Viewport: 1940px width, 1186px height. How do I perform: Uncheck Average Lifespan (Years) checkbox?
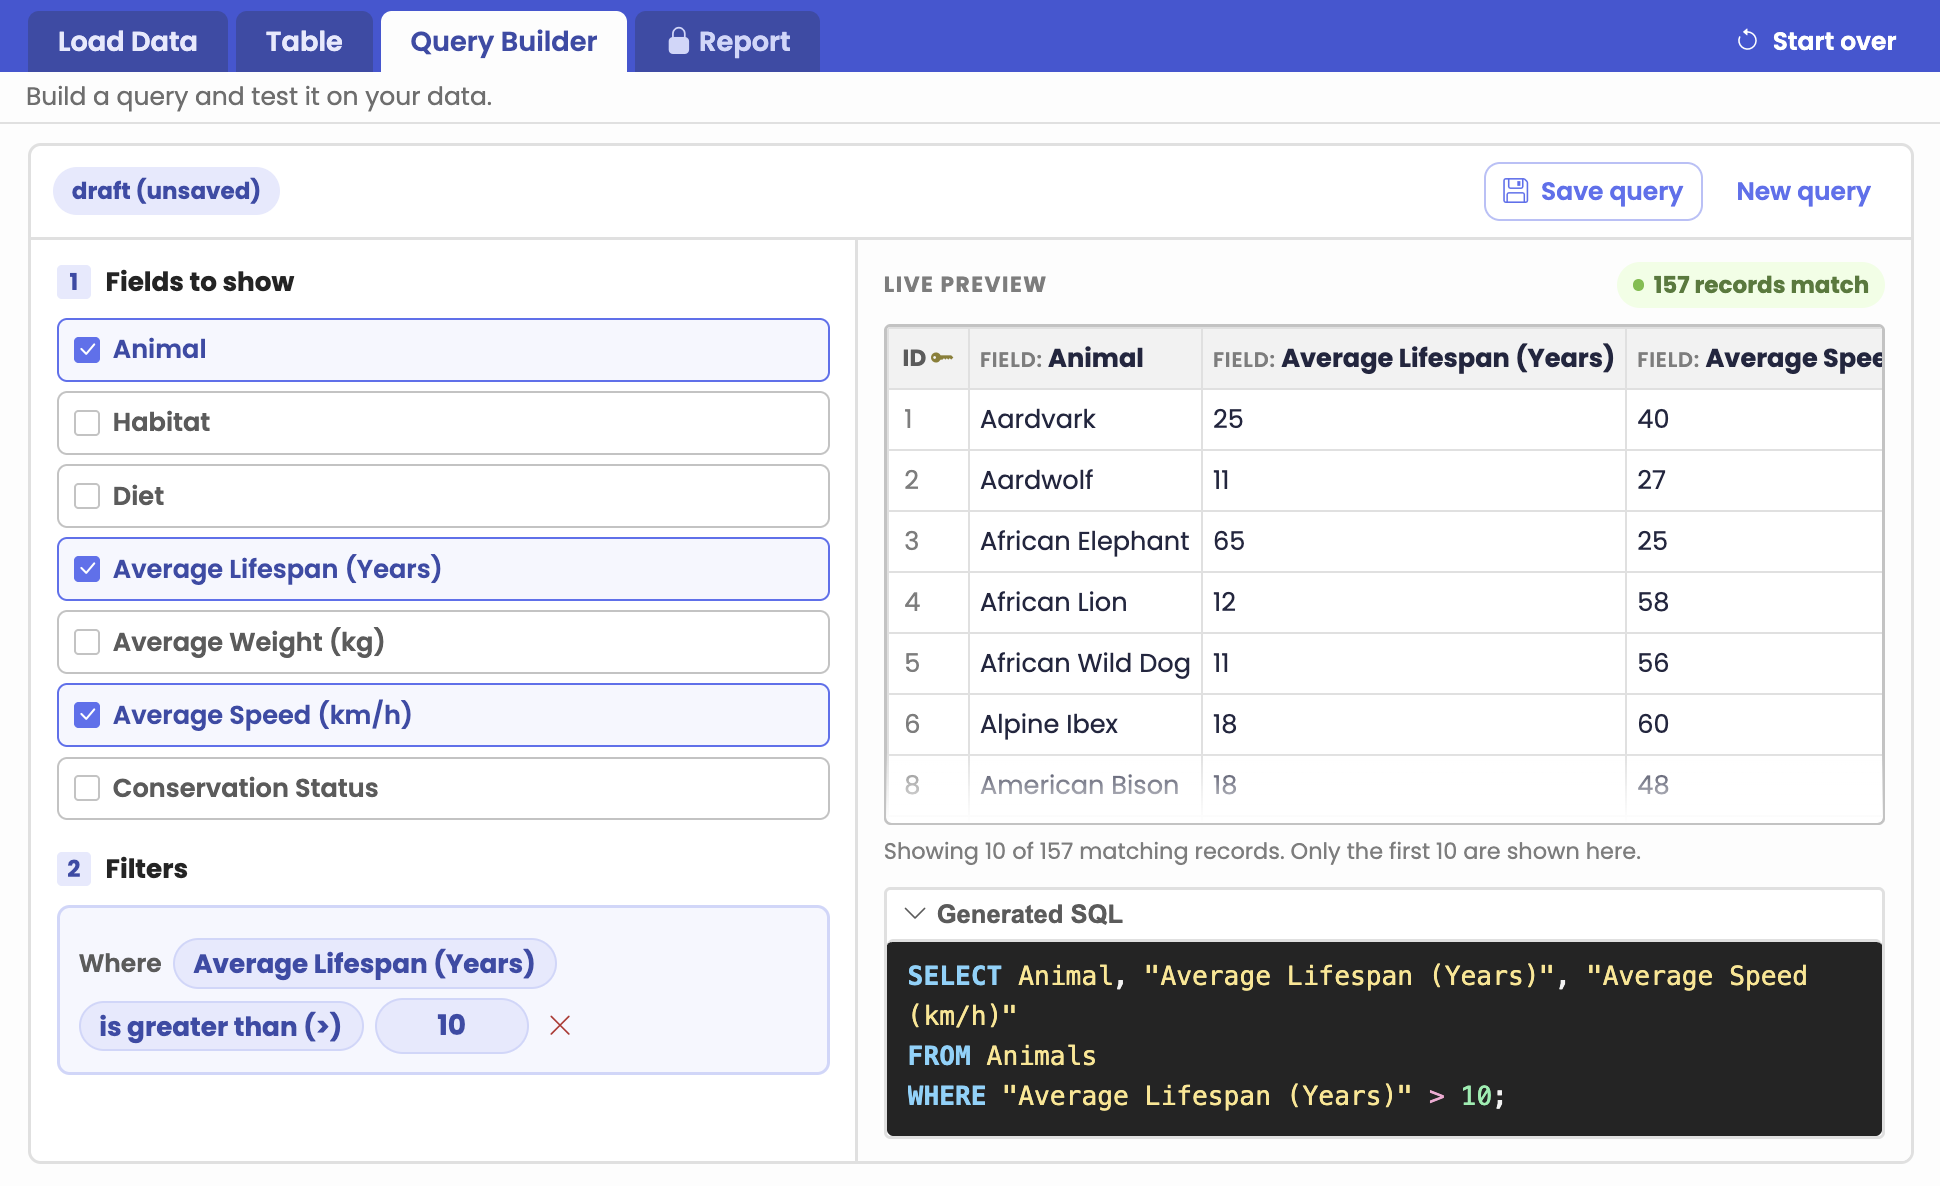point(87,569)
